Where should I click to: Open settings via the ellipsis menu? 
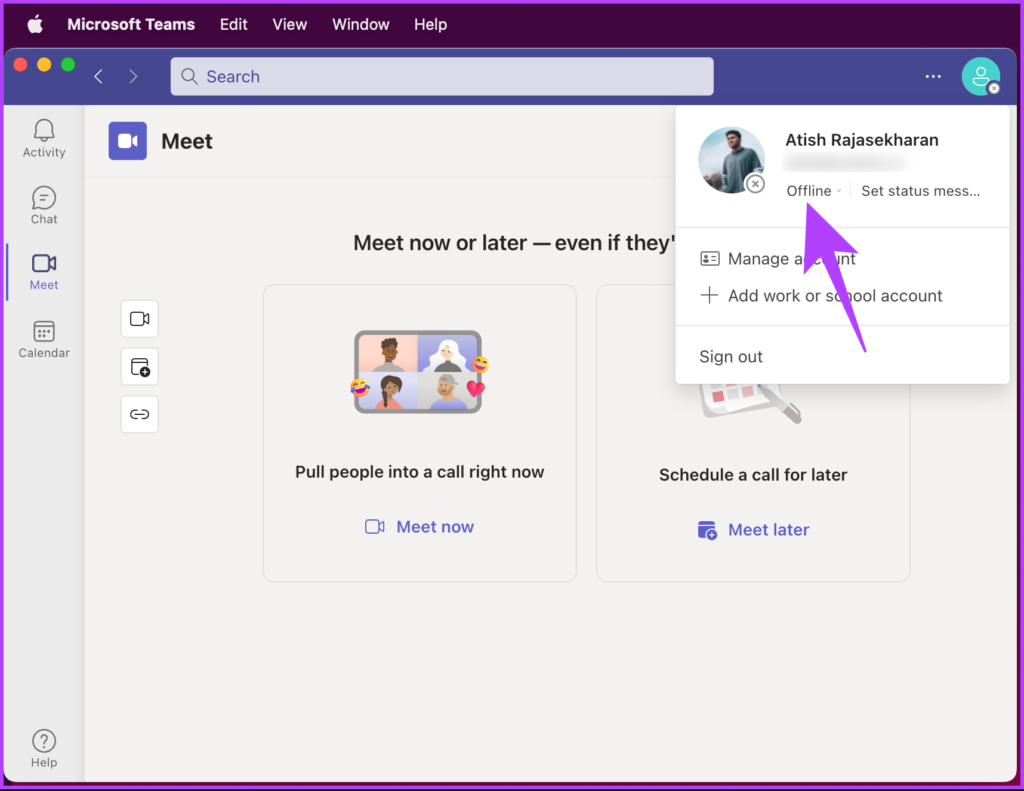[x=933, y=76]
